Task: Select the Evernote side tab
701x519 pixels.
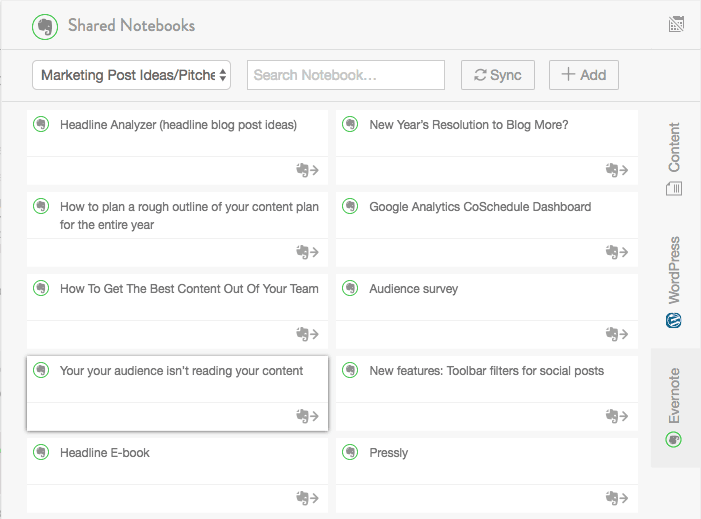Action: [674, 407]
